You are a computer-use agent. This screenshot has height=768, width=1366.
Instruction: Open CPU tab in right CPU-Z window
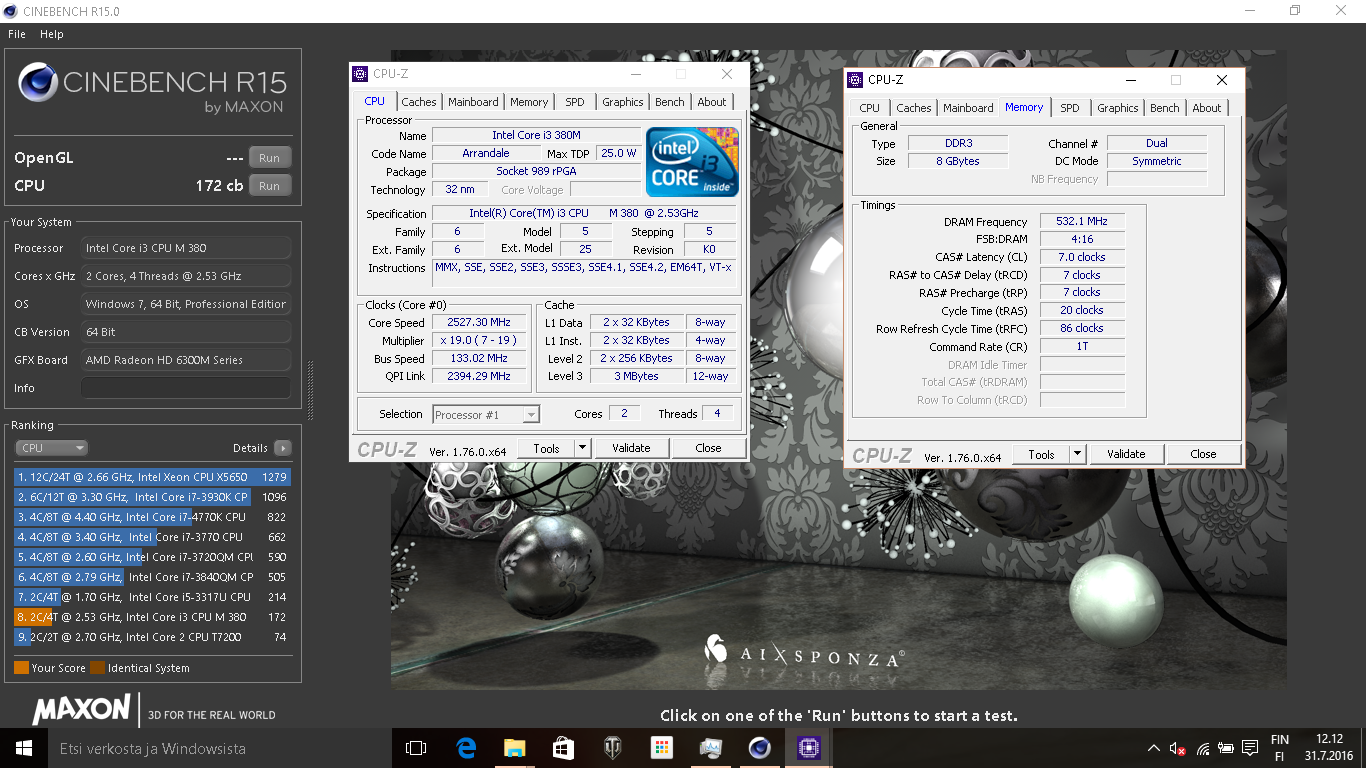870,108
